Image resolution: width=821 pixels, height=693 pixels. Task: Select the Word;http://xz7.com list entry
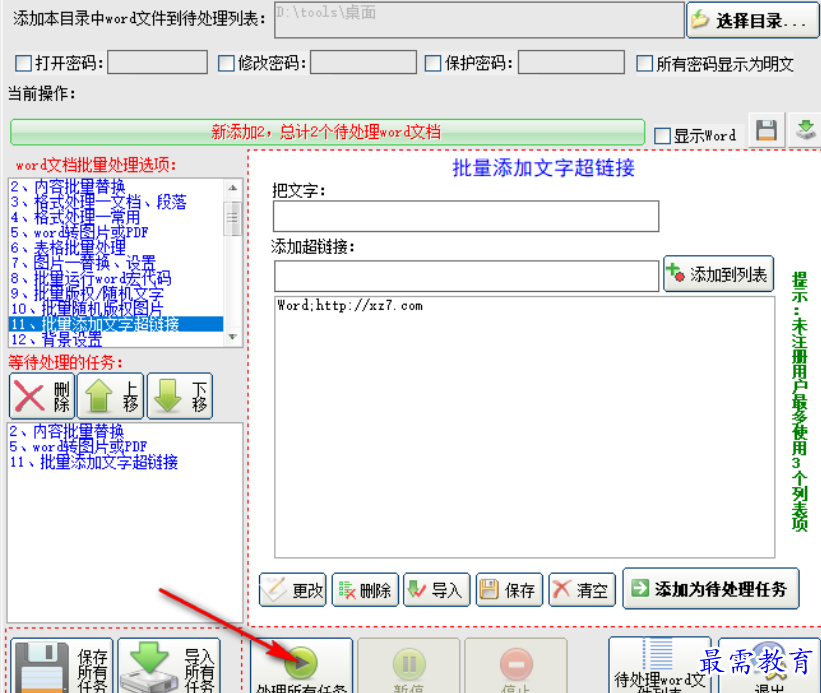point(350,306)
